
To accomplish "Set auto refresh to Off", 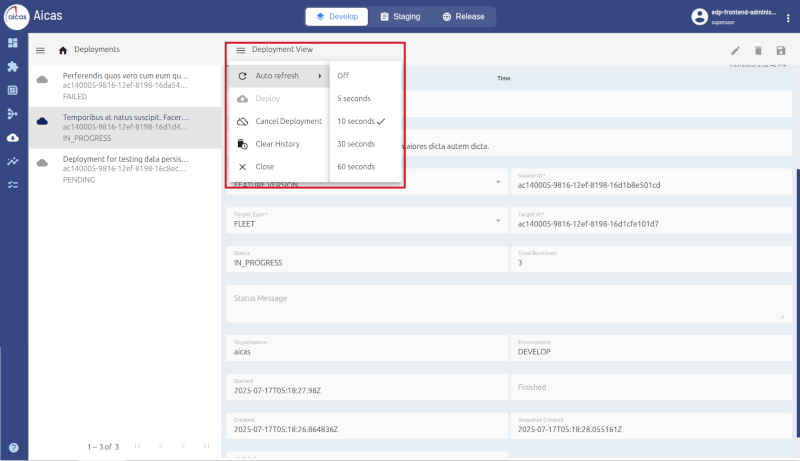I will (x=344, y=75).
